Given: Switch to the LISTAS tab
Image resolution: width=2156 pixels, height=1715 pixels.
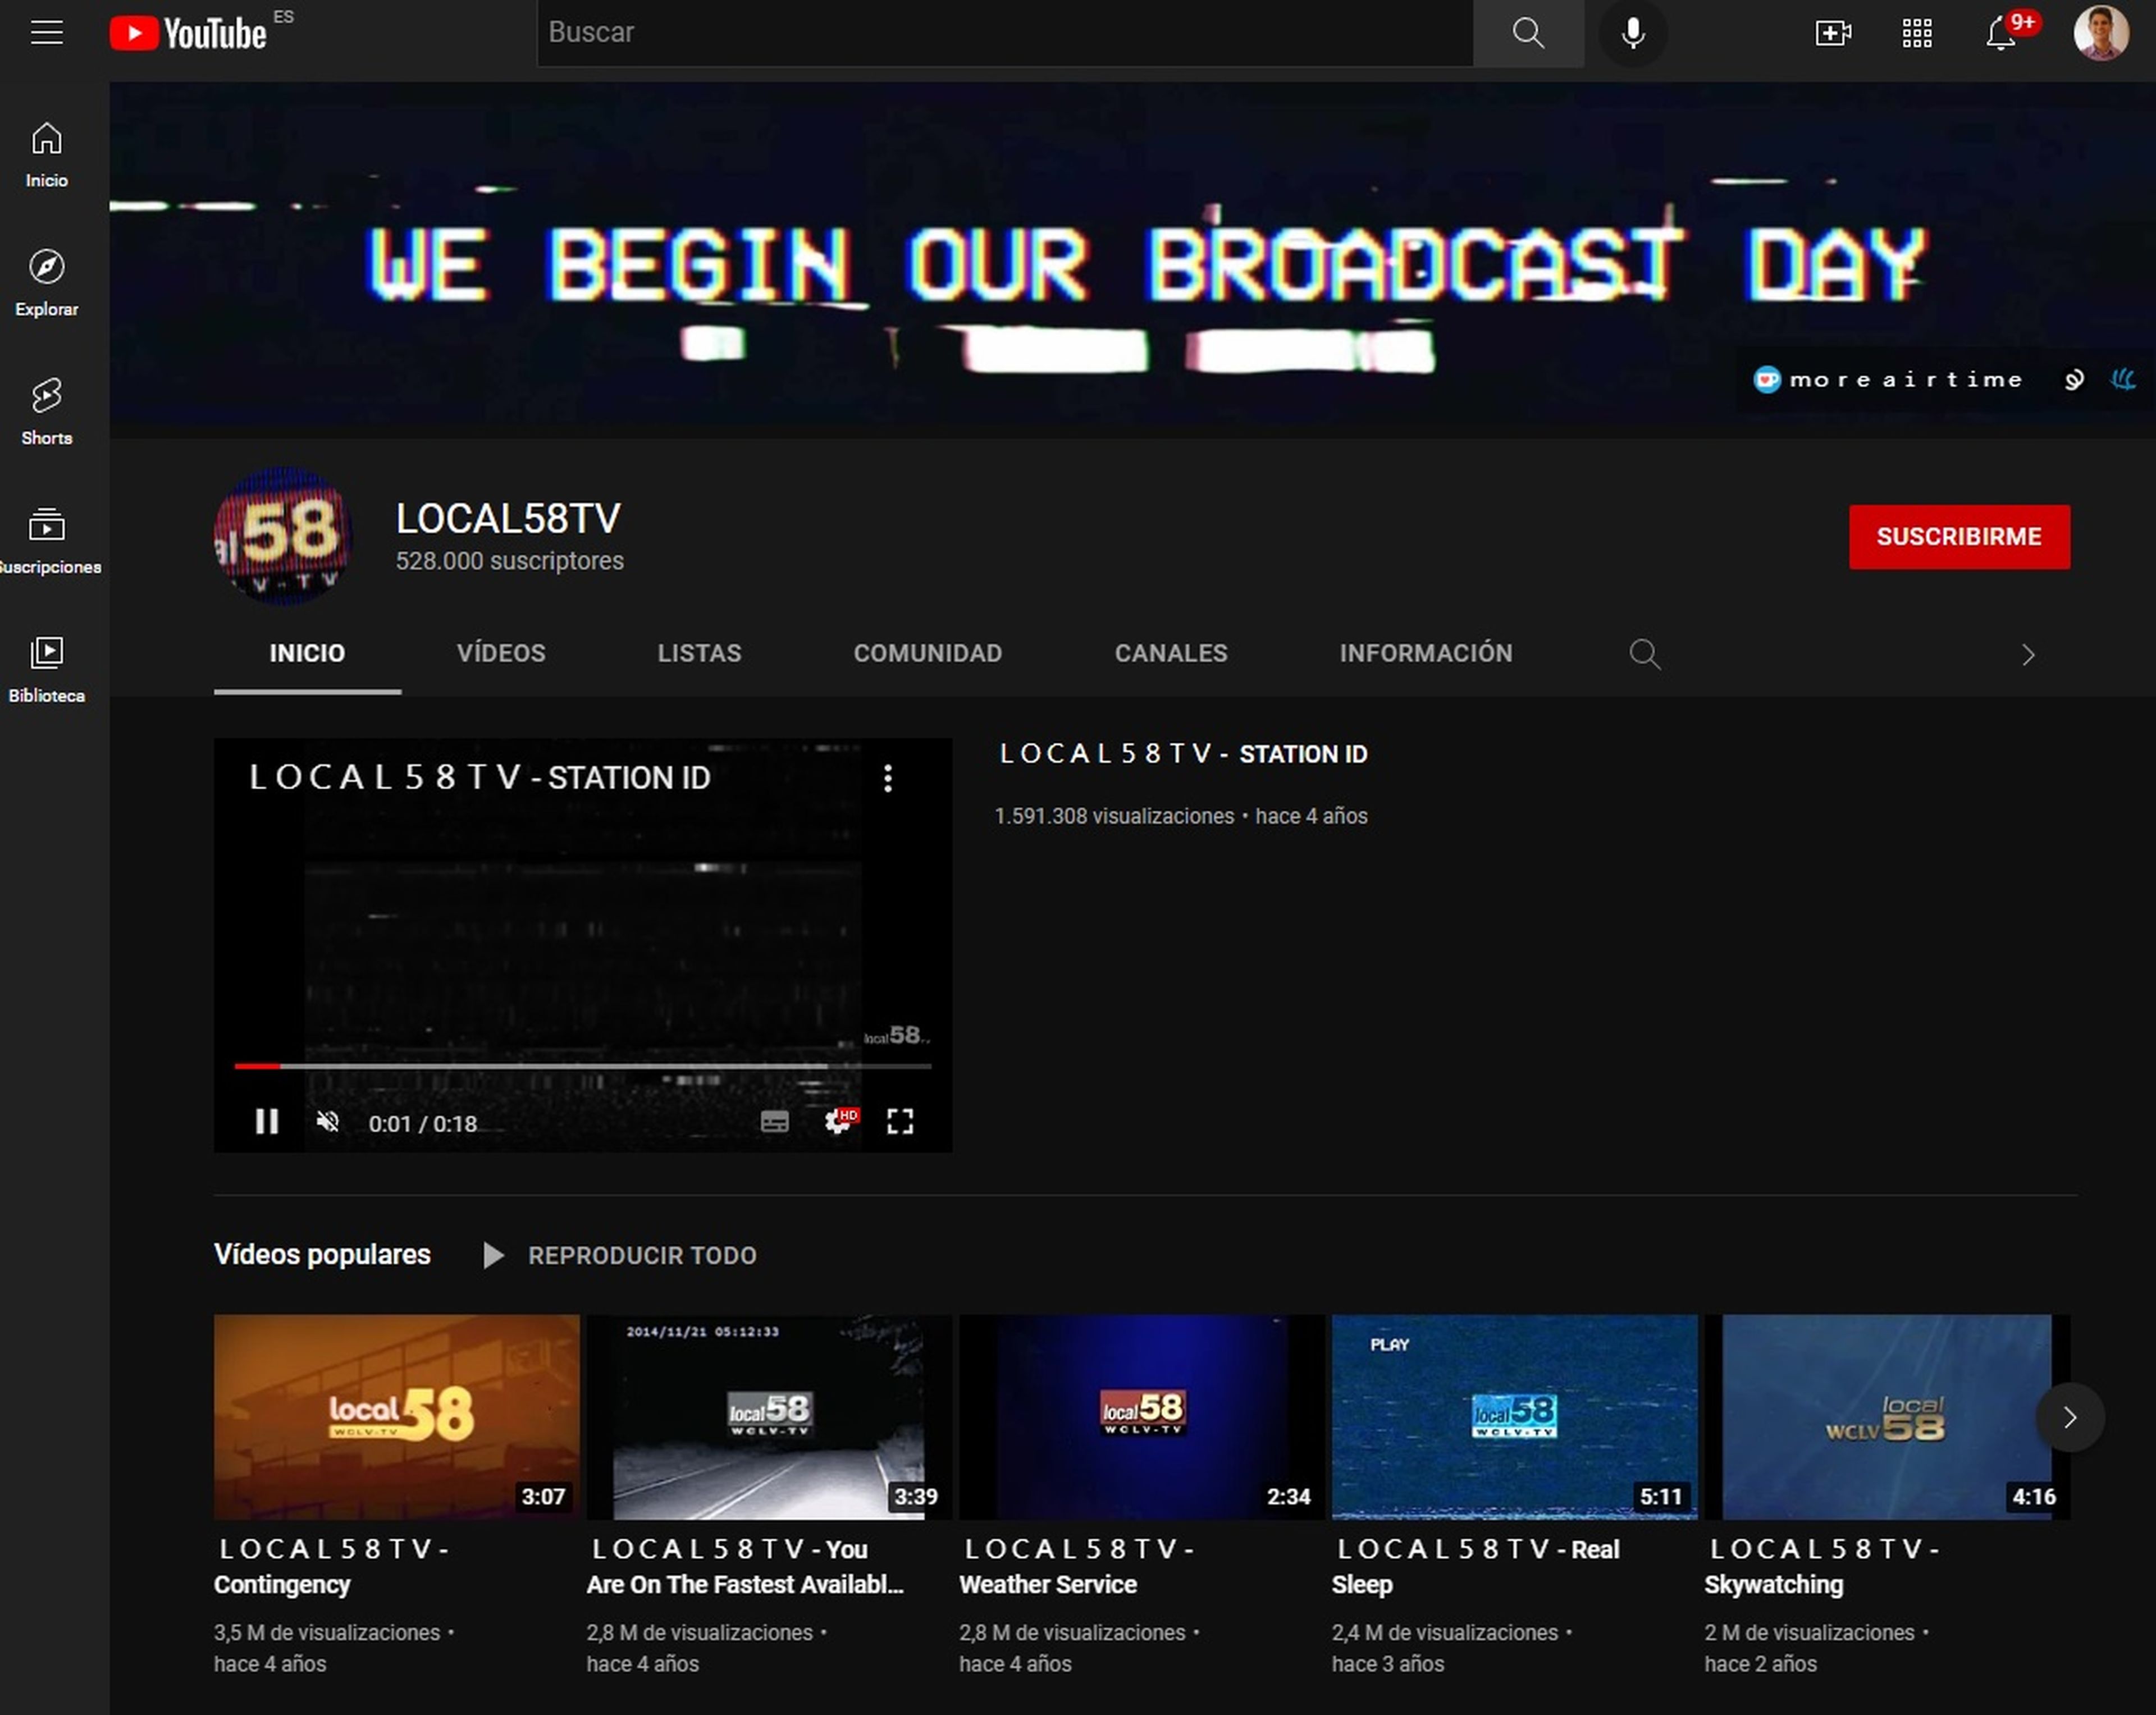Looking at the screenshot, I should click(699, 654).
